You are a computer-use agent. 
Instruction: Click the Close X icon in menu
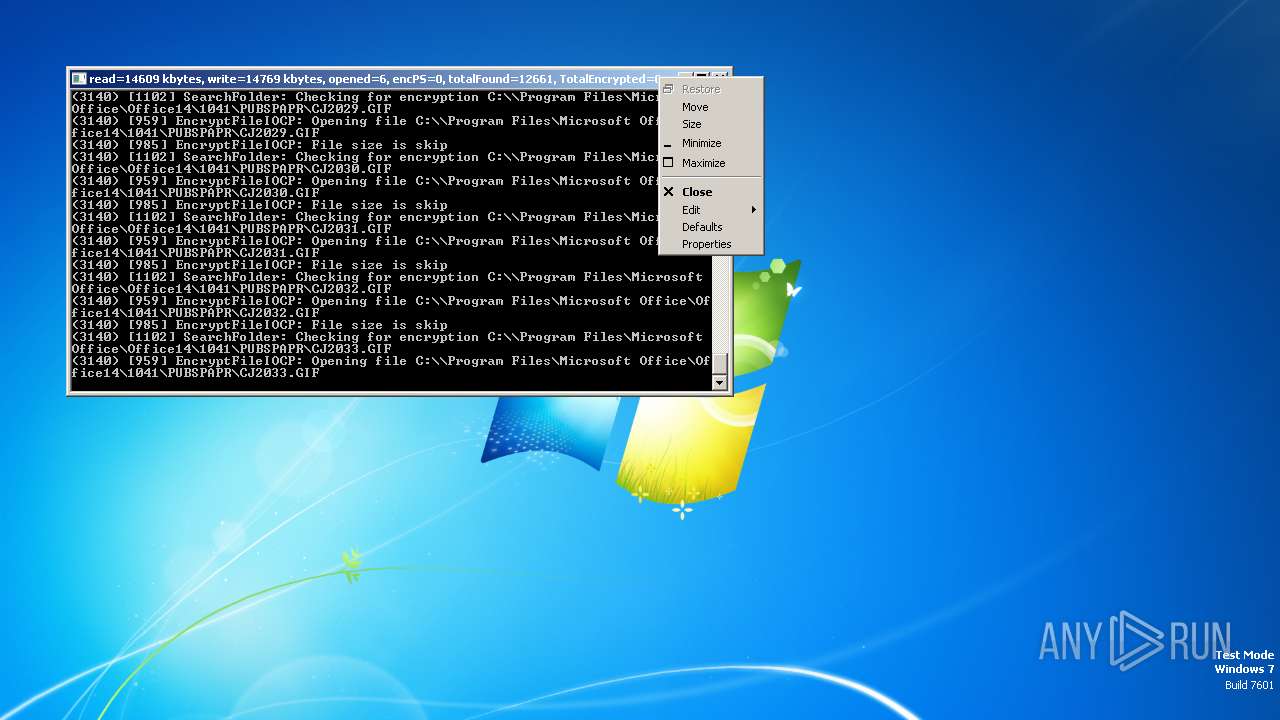click(668, 192)
